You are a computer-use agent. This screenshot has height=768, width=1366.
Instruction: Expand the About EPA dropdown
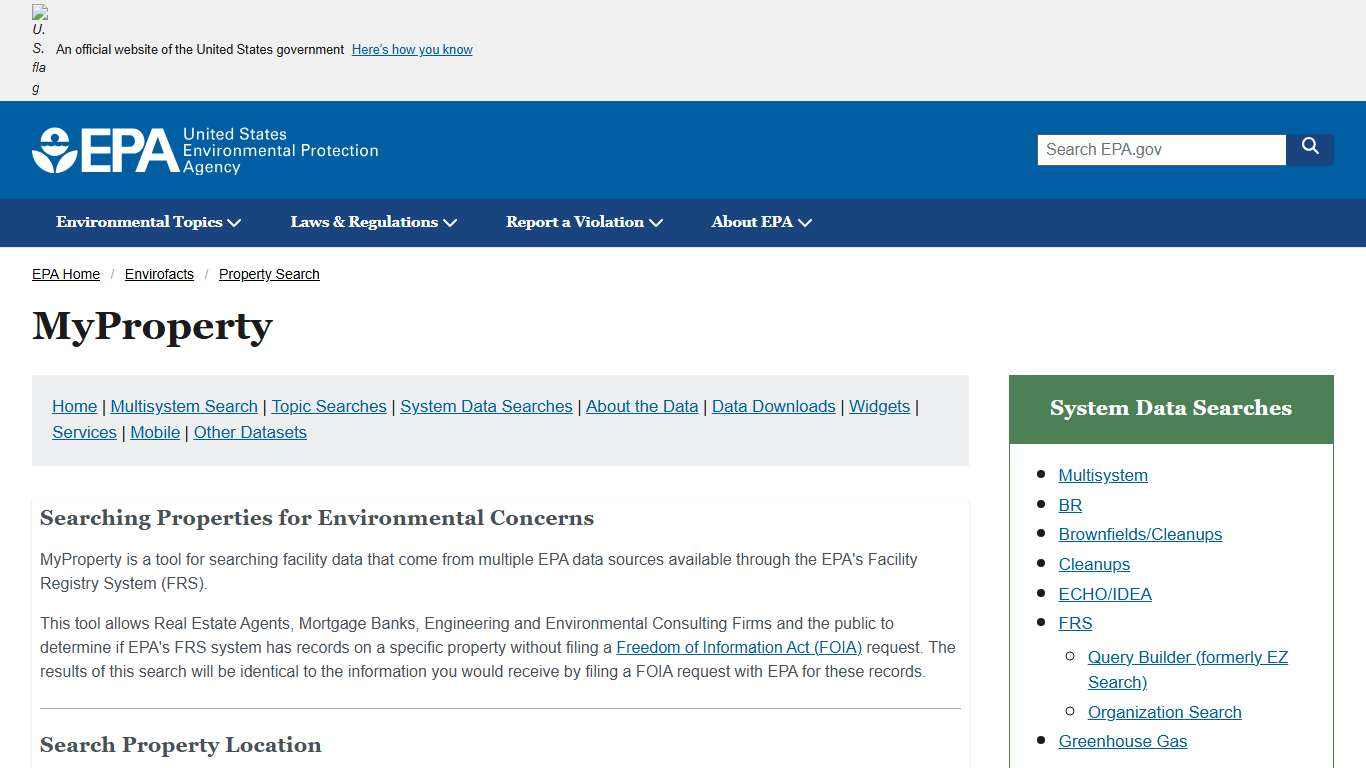pyautogui.click(x=759, y=222)
